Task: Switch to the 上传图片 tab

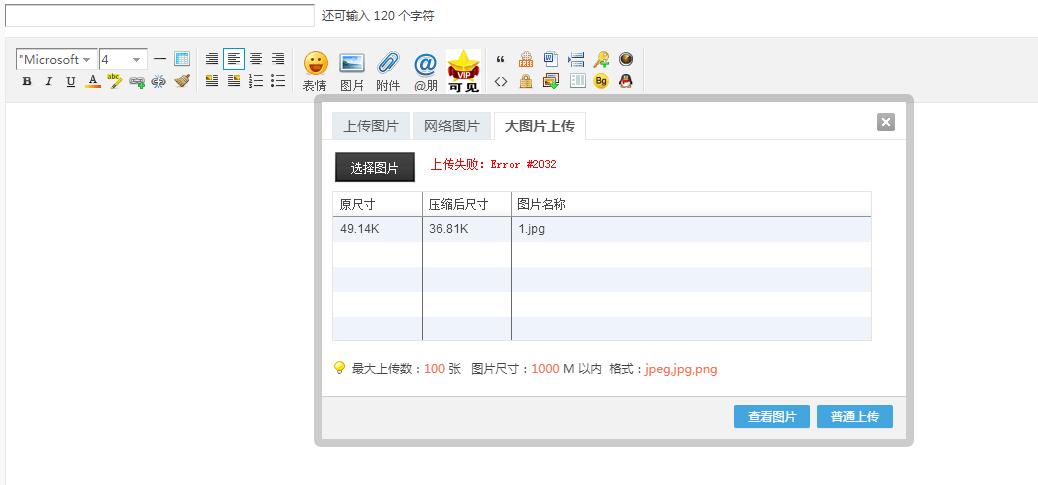Action: pyautogui.click(x=371, y=126)
